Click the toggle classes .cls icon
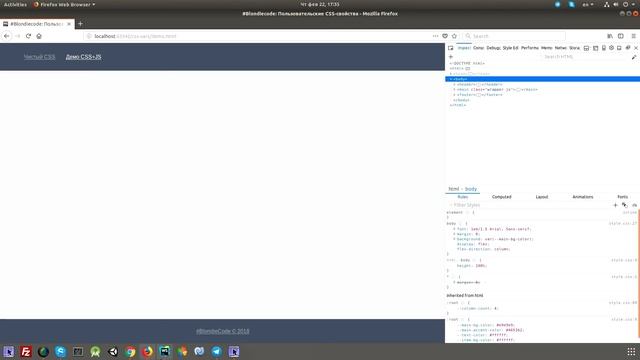 coord(634,205)
